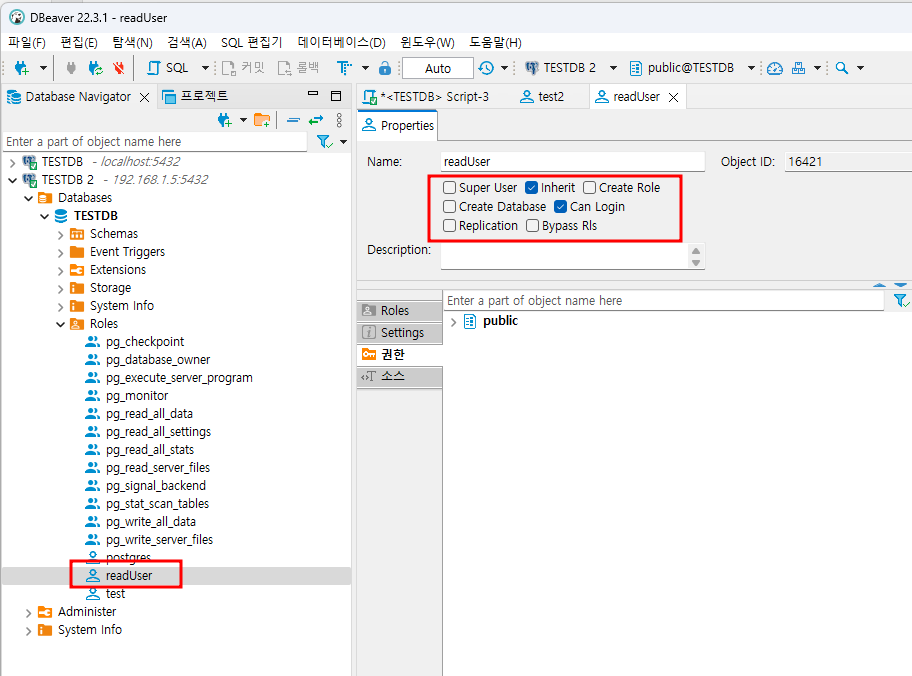
Task: Click the navigator new folder icon
Action: [x=262, y=120]
